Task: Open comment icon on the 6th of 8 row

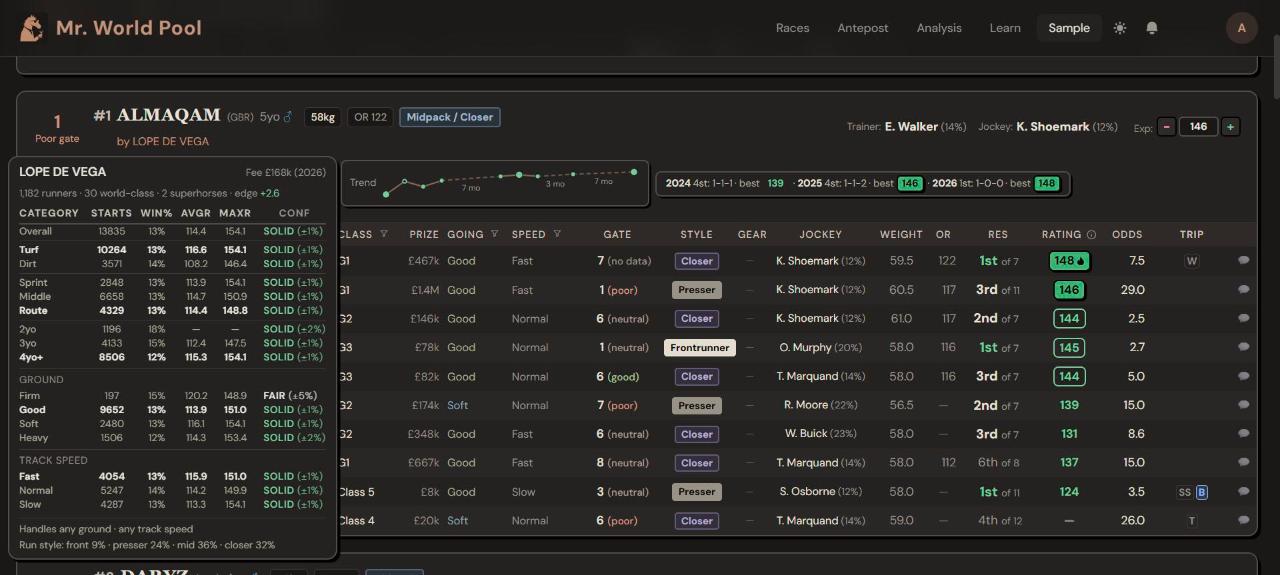Action: pyautogui.click(x=1244, y=462)
